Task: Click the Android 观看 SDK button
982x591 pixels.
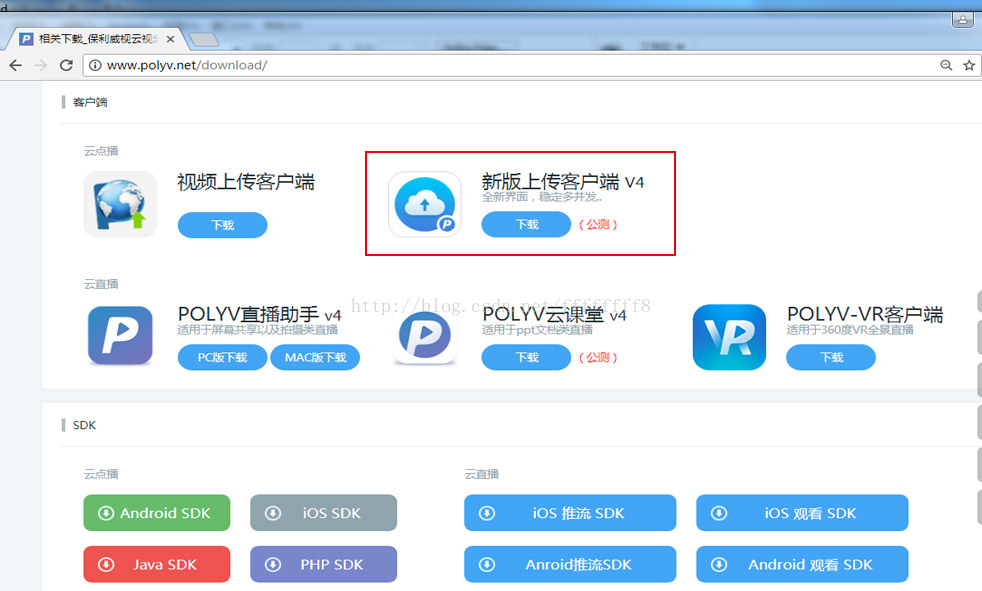Action: [x=802, y=564]
